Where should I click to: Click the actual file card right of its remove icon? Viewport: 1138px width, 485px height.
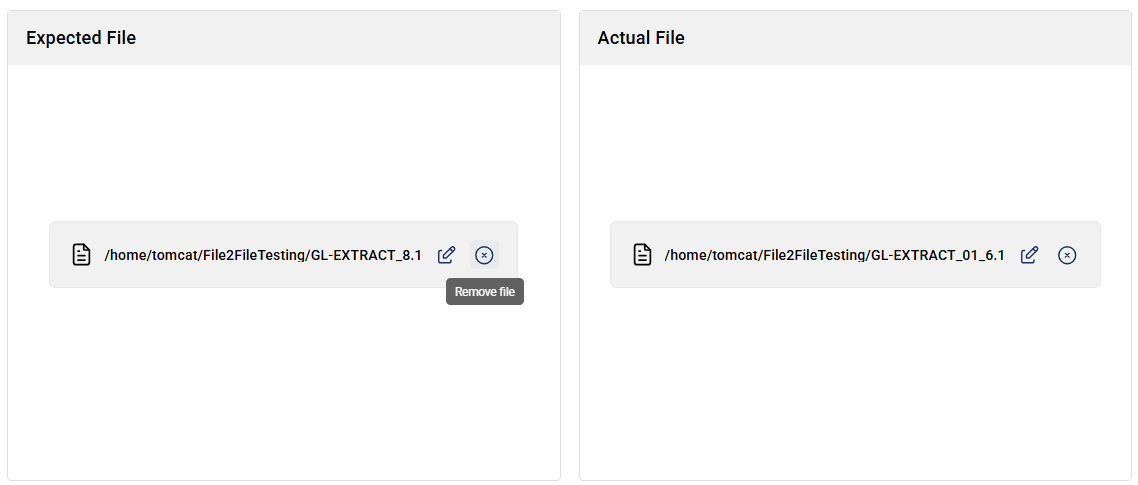(1089, 255)
